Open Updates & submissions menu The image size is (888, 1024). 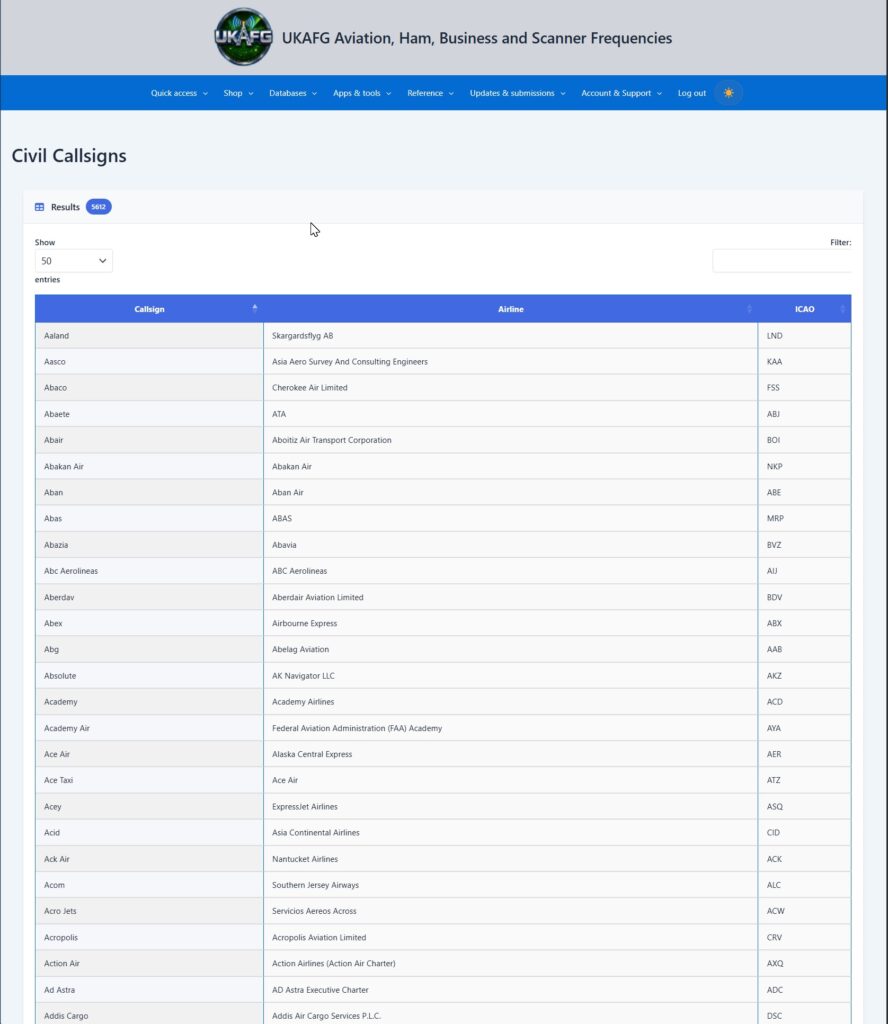518,93
